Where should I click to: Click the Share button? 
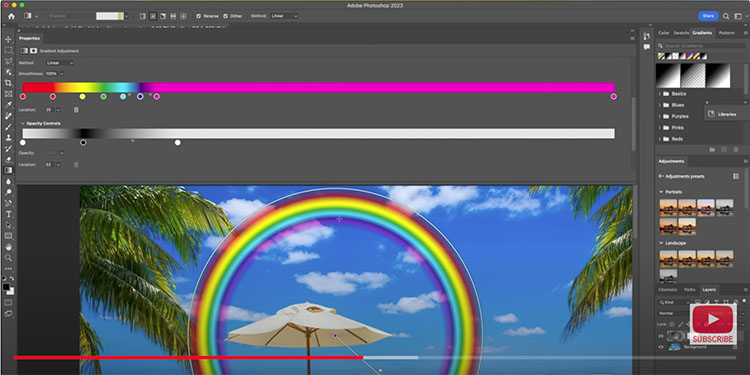[708, 16]
